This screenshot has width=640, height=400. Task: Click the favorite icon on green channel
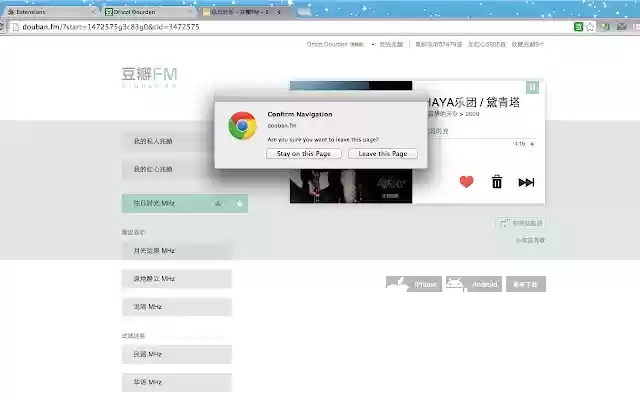click(x=240, y=203)
